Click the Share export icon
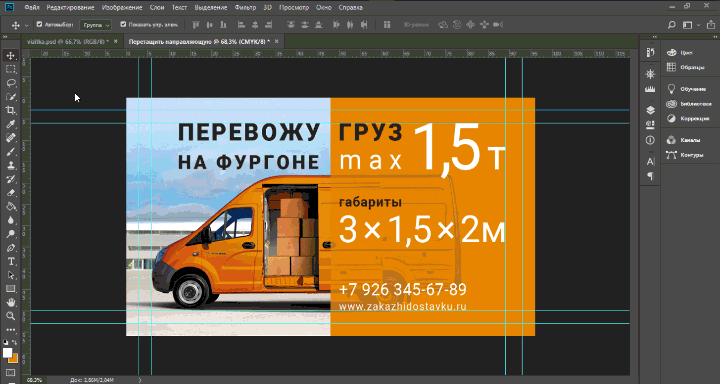The width and height of the screenshot is (720, 384). tap(711, 25)
